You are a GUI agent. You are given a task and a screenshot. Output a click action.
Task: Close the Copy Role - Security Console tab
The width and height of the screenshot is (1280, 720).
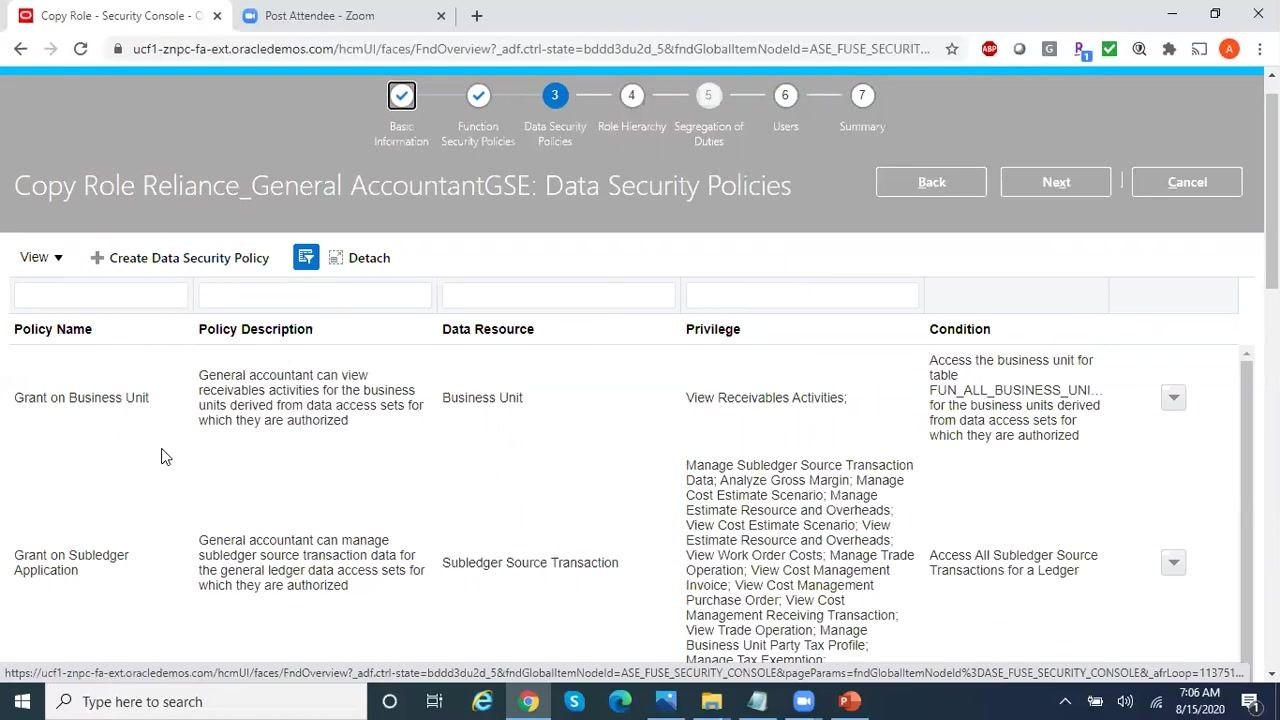(217, 16)
